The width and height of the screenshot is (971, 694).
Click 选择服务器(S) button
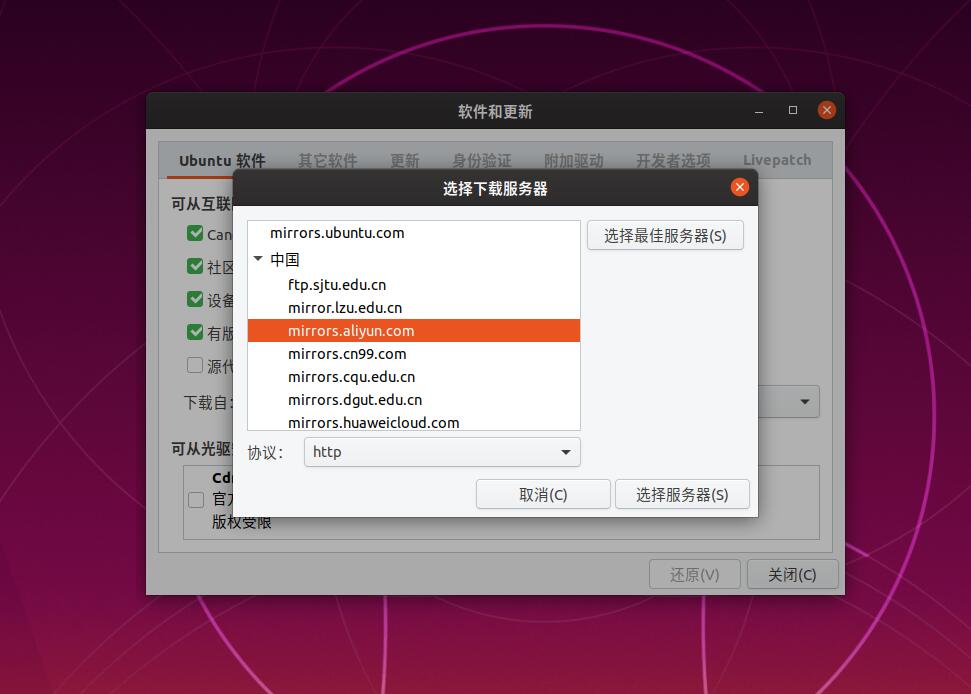(x=682, y=495)
